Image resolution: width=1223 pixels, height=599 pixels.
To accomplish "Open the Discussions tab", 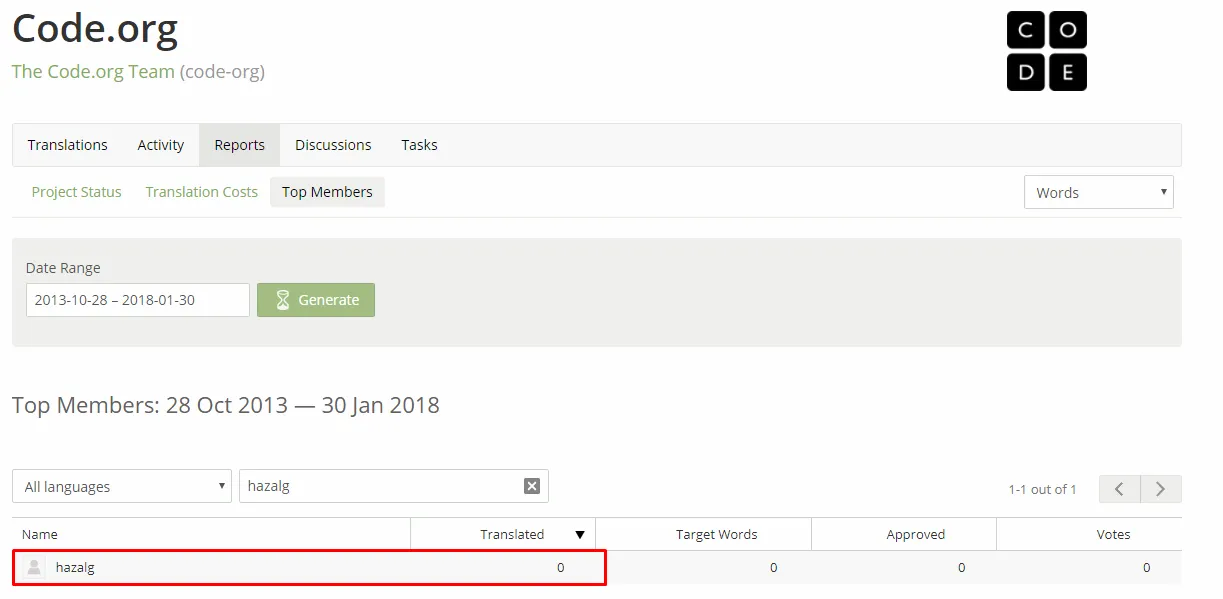I will 333,145.
